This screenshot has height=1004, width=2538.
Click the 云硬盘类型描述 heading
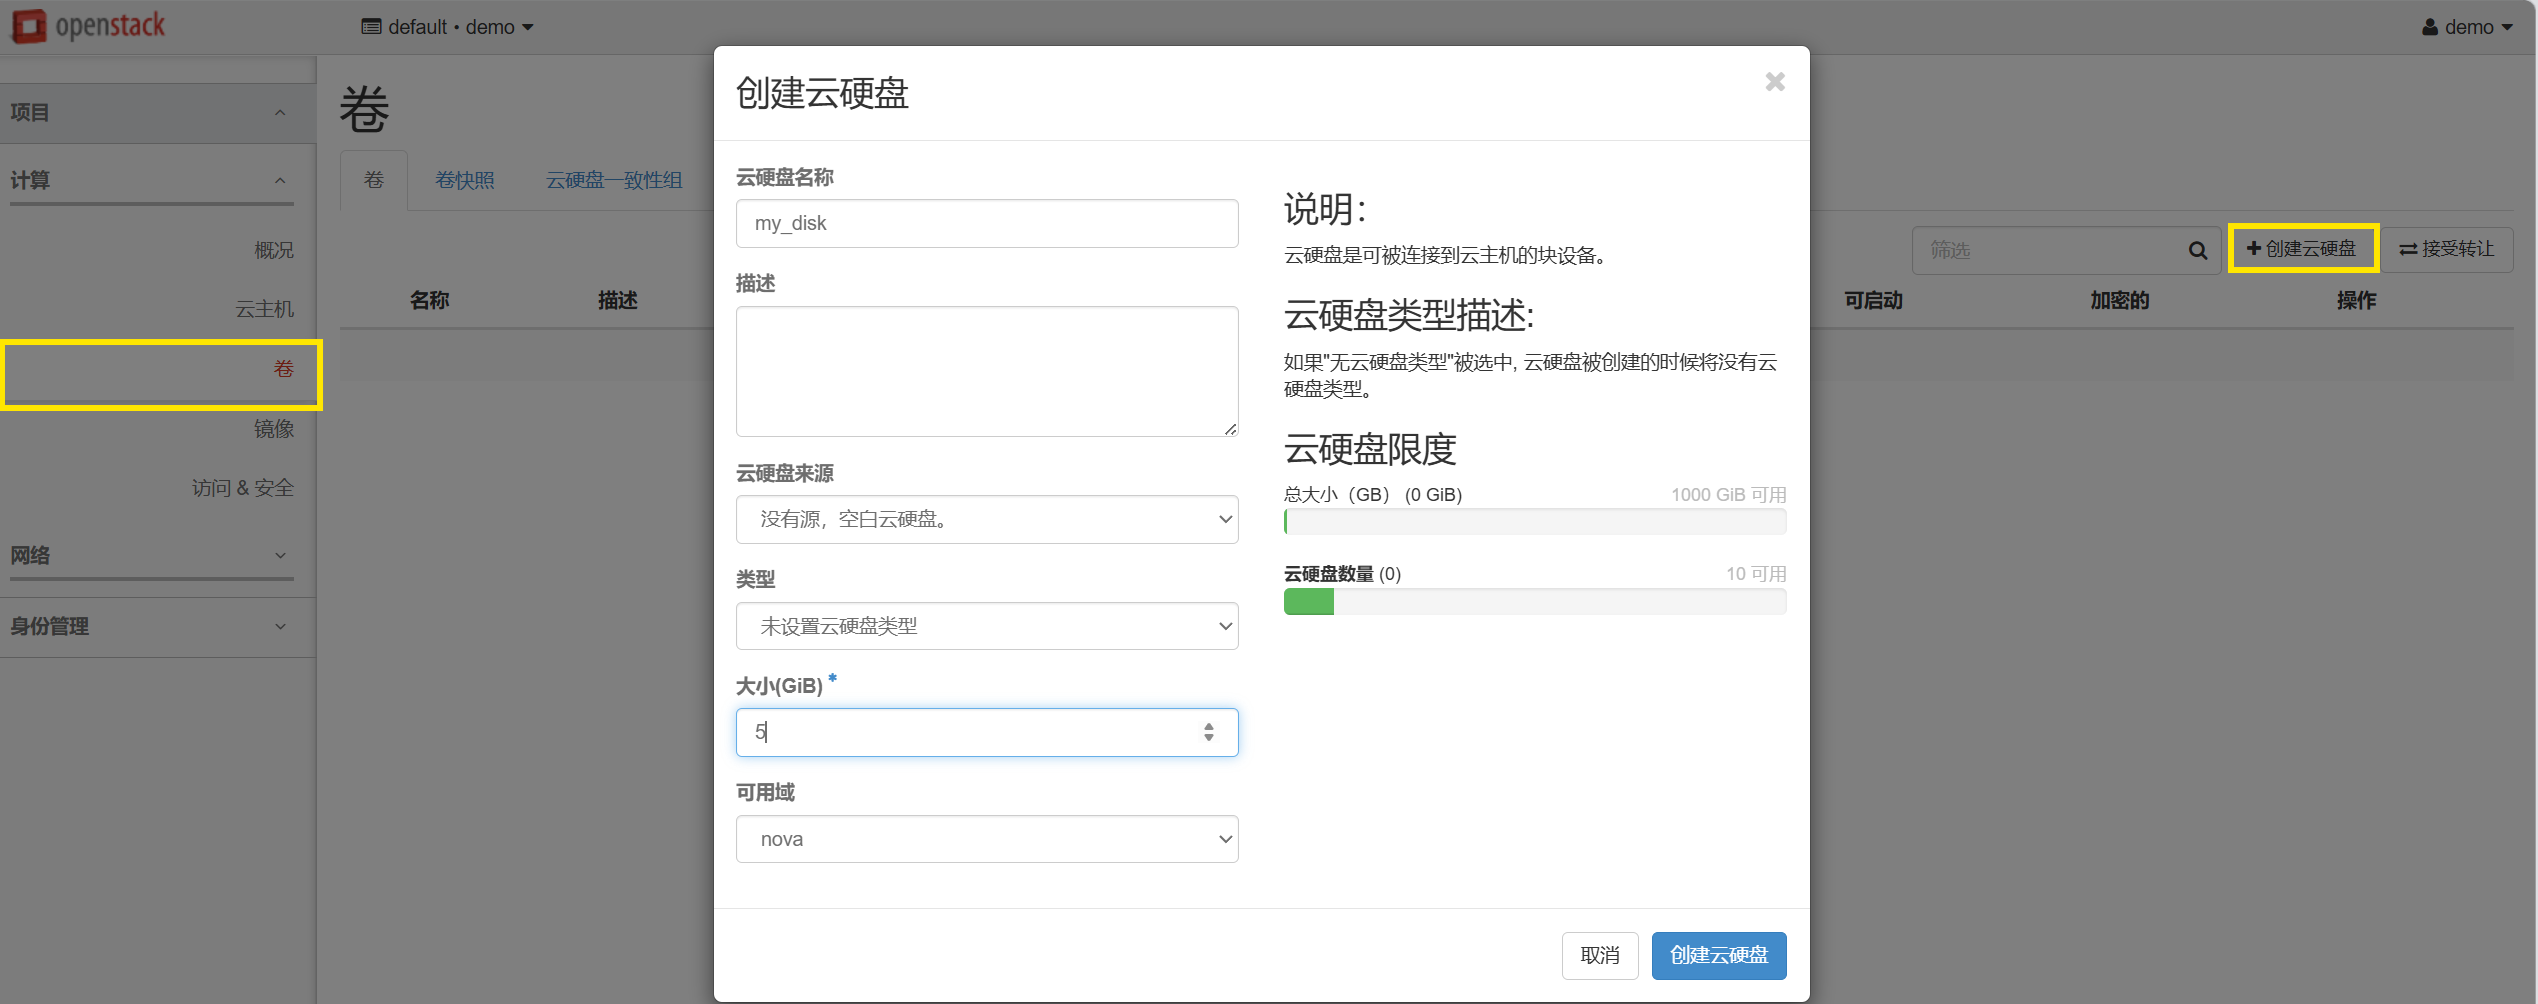pyautogui.click(x=1409, y=315)
